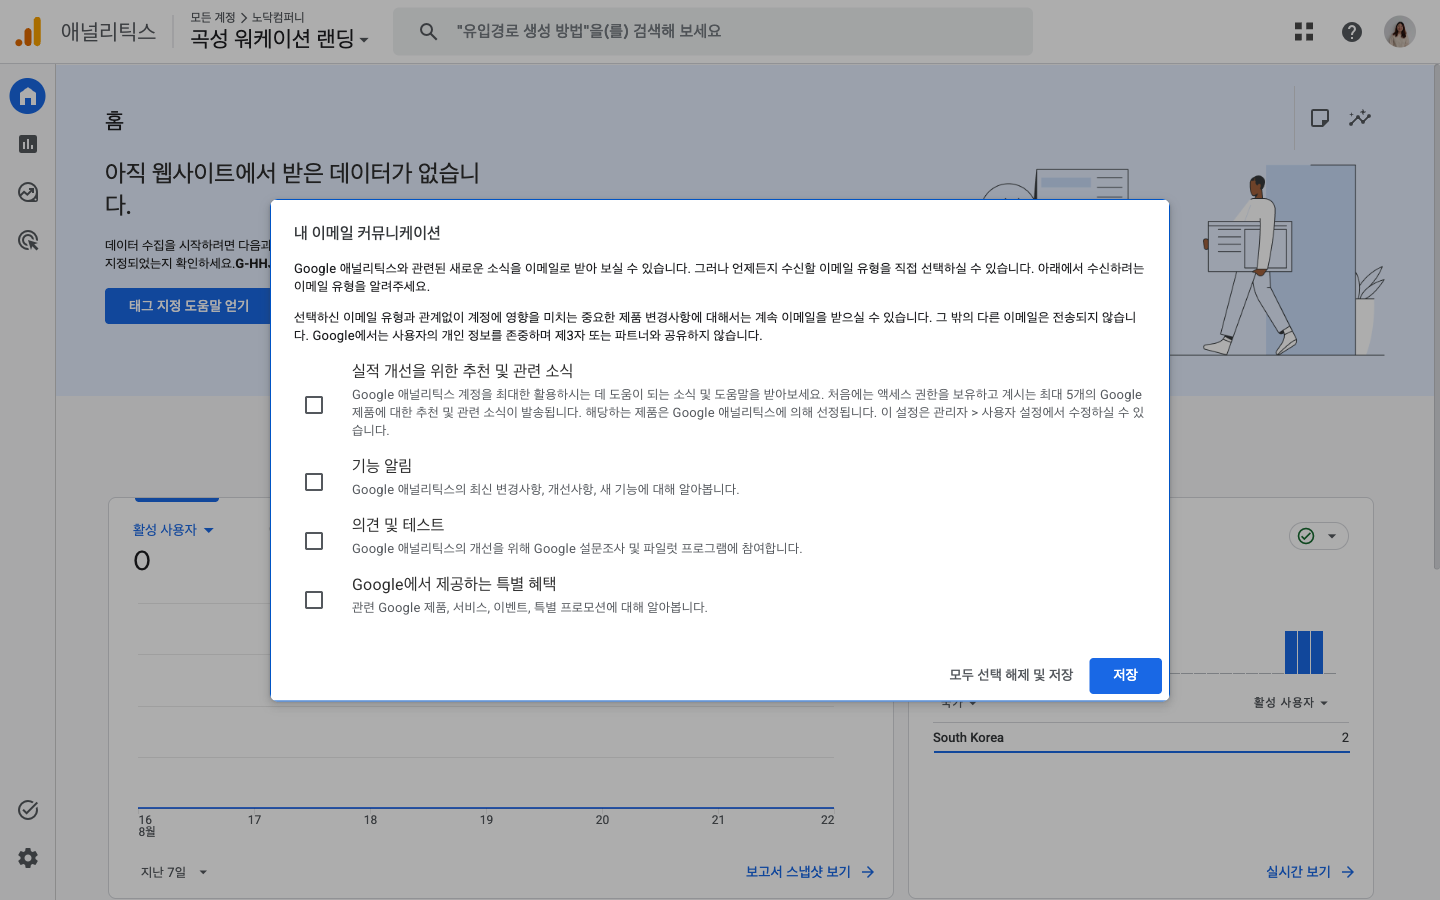Check 실적 개선을 위한 추천 및 관련 소식 checkbox
This screenshot has height=900, width=1440.
click(314, 405)
